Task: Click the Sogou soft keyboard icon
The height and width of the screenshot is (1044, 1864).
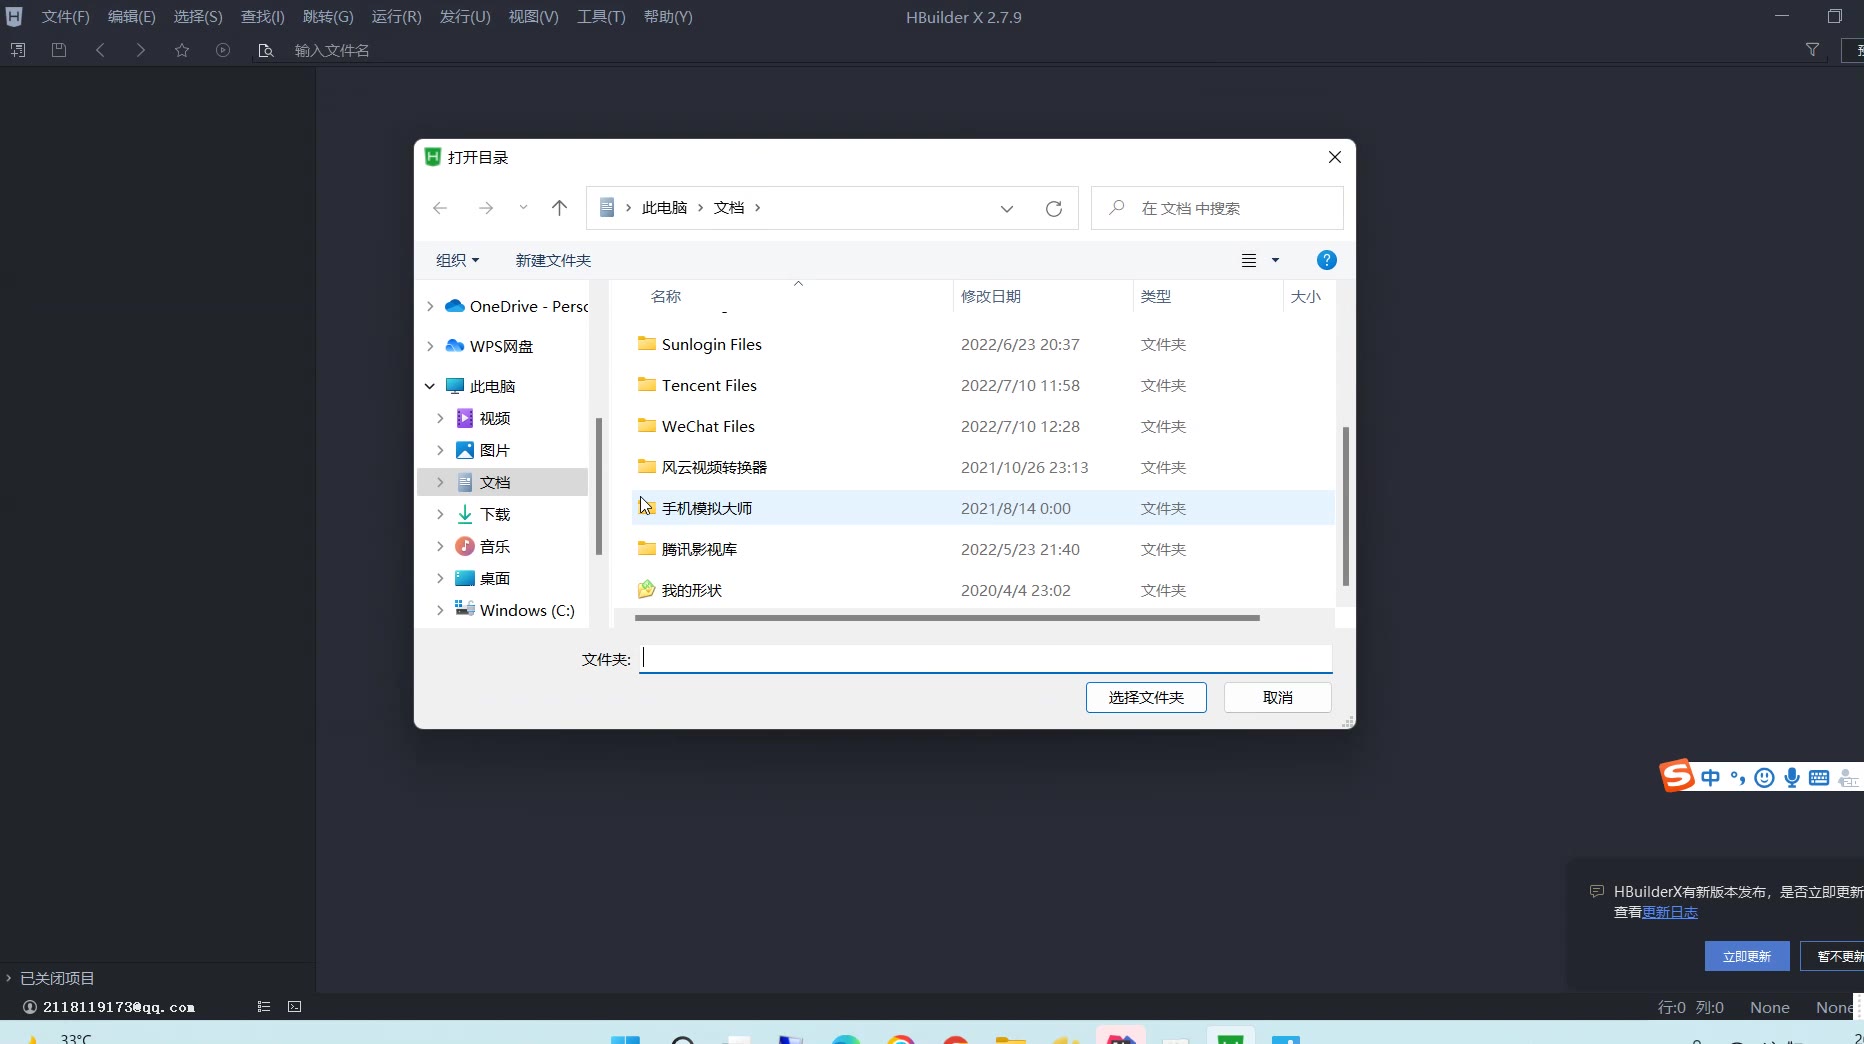Action: (1819, 777)
